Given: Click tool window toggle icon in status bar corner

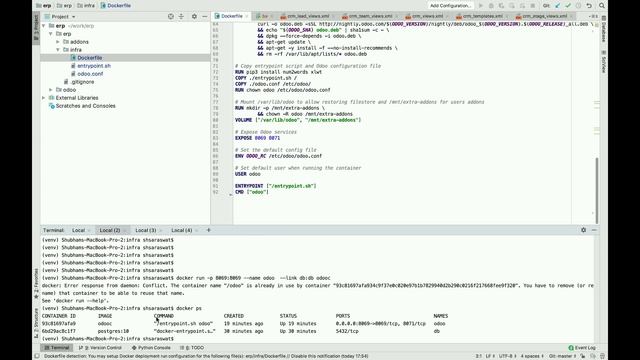Looking at the screenshot, I should coord(37,356).
